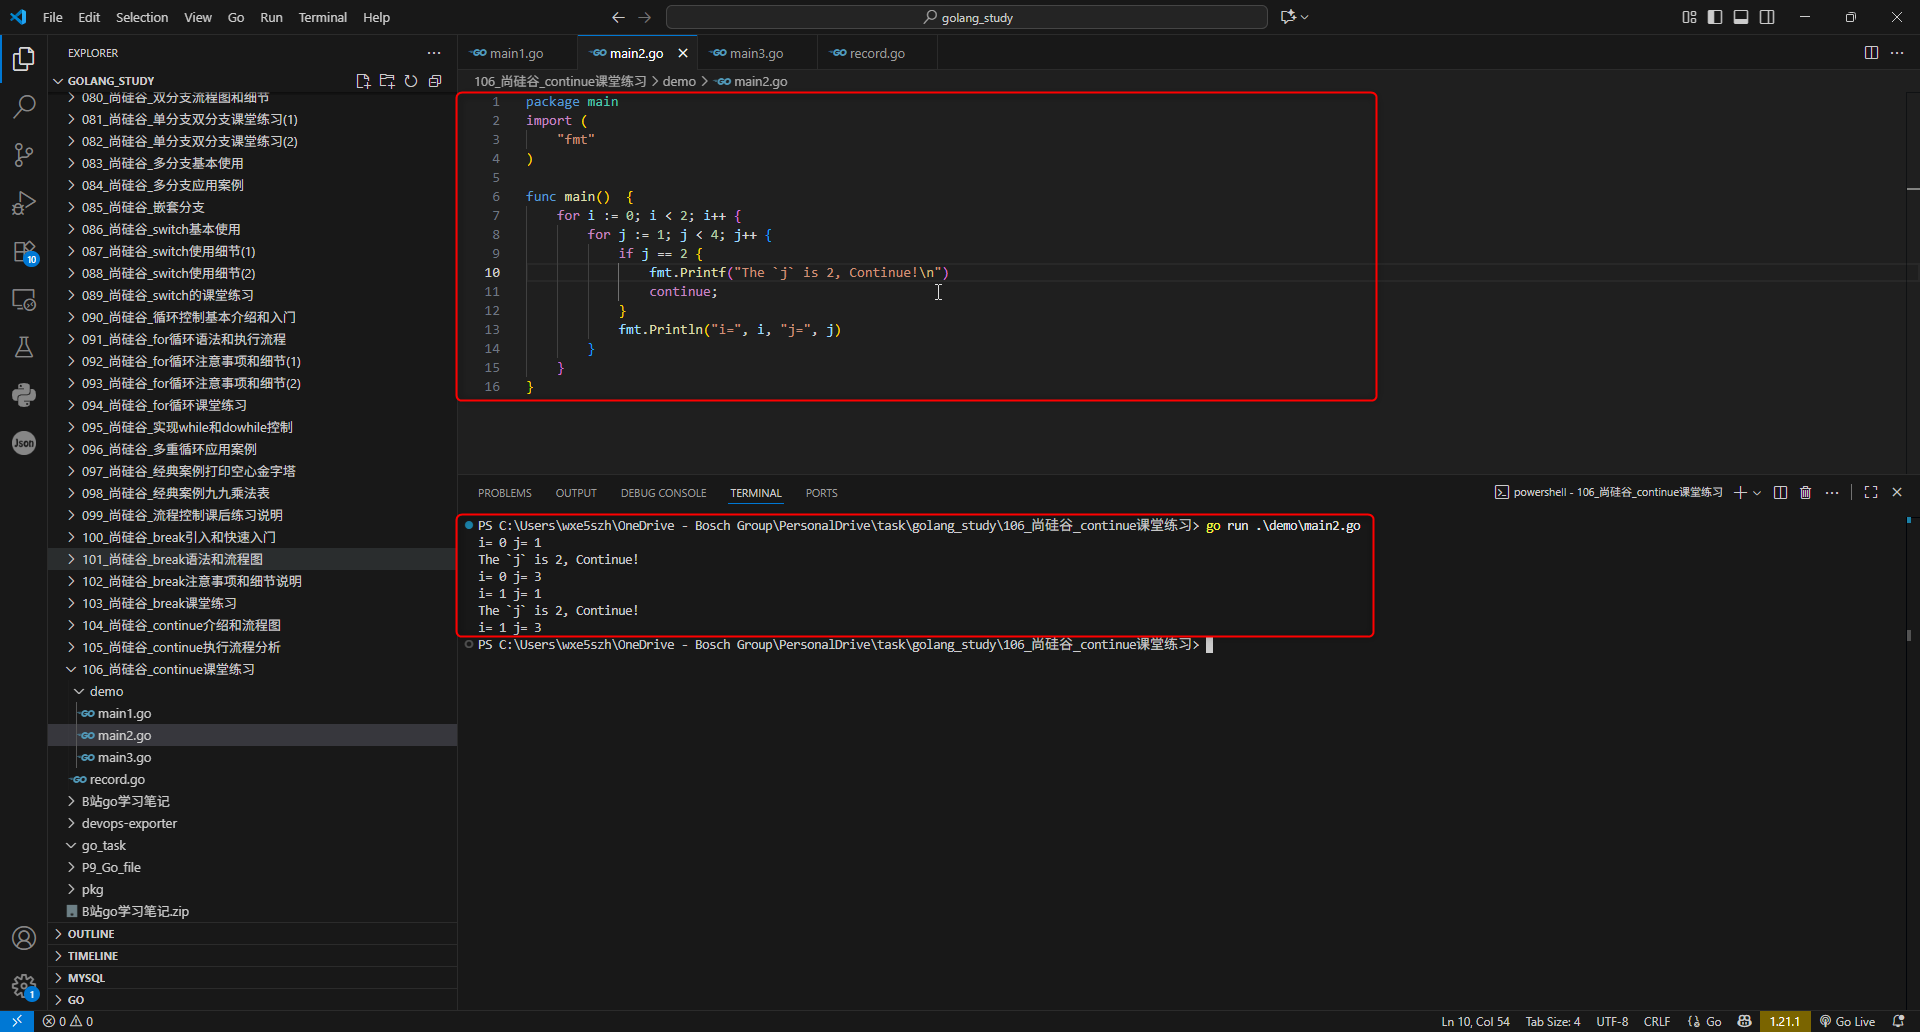Screen dimensions: 1920x1032
Task: Open remote window indicator in status bar
Action: click(x=16, y=1021)
